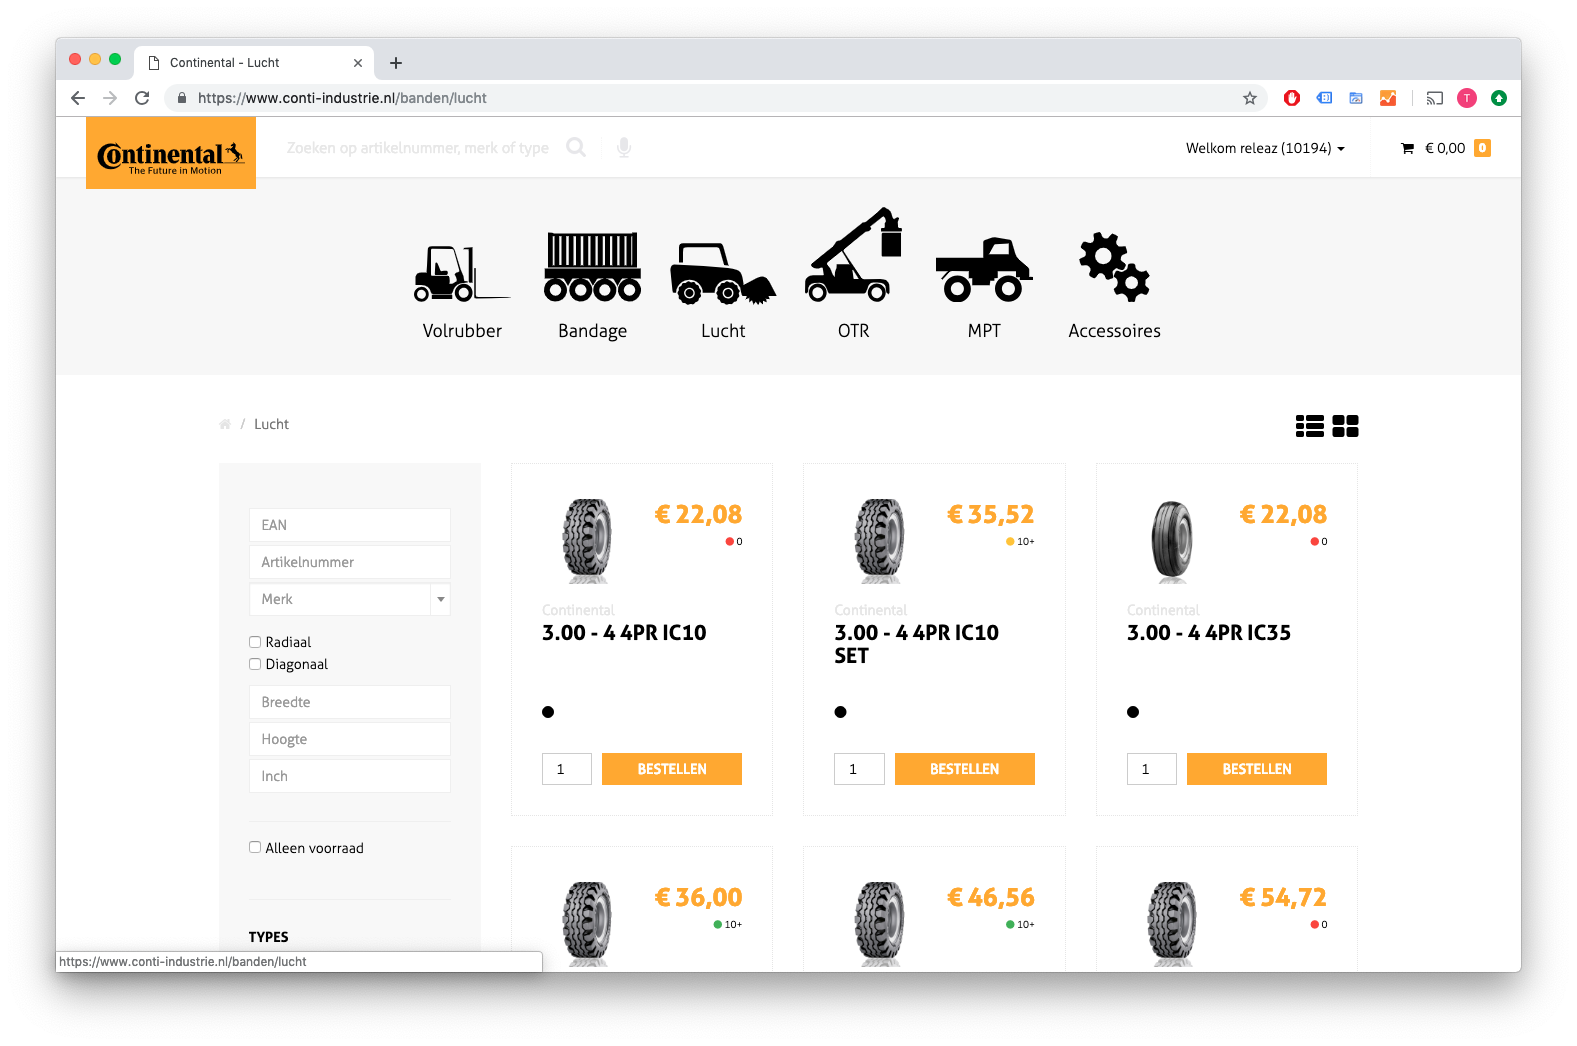Click the search magnifier icon
1577x1046 pixels.
click(576, 147)
